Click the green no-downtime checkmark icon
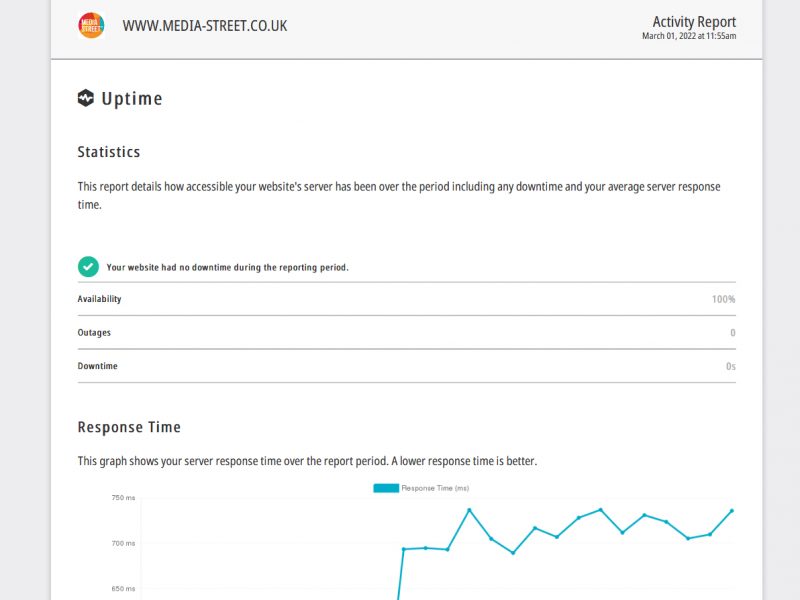The image size is (800, 600). point(88,267)
